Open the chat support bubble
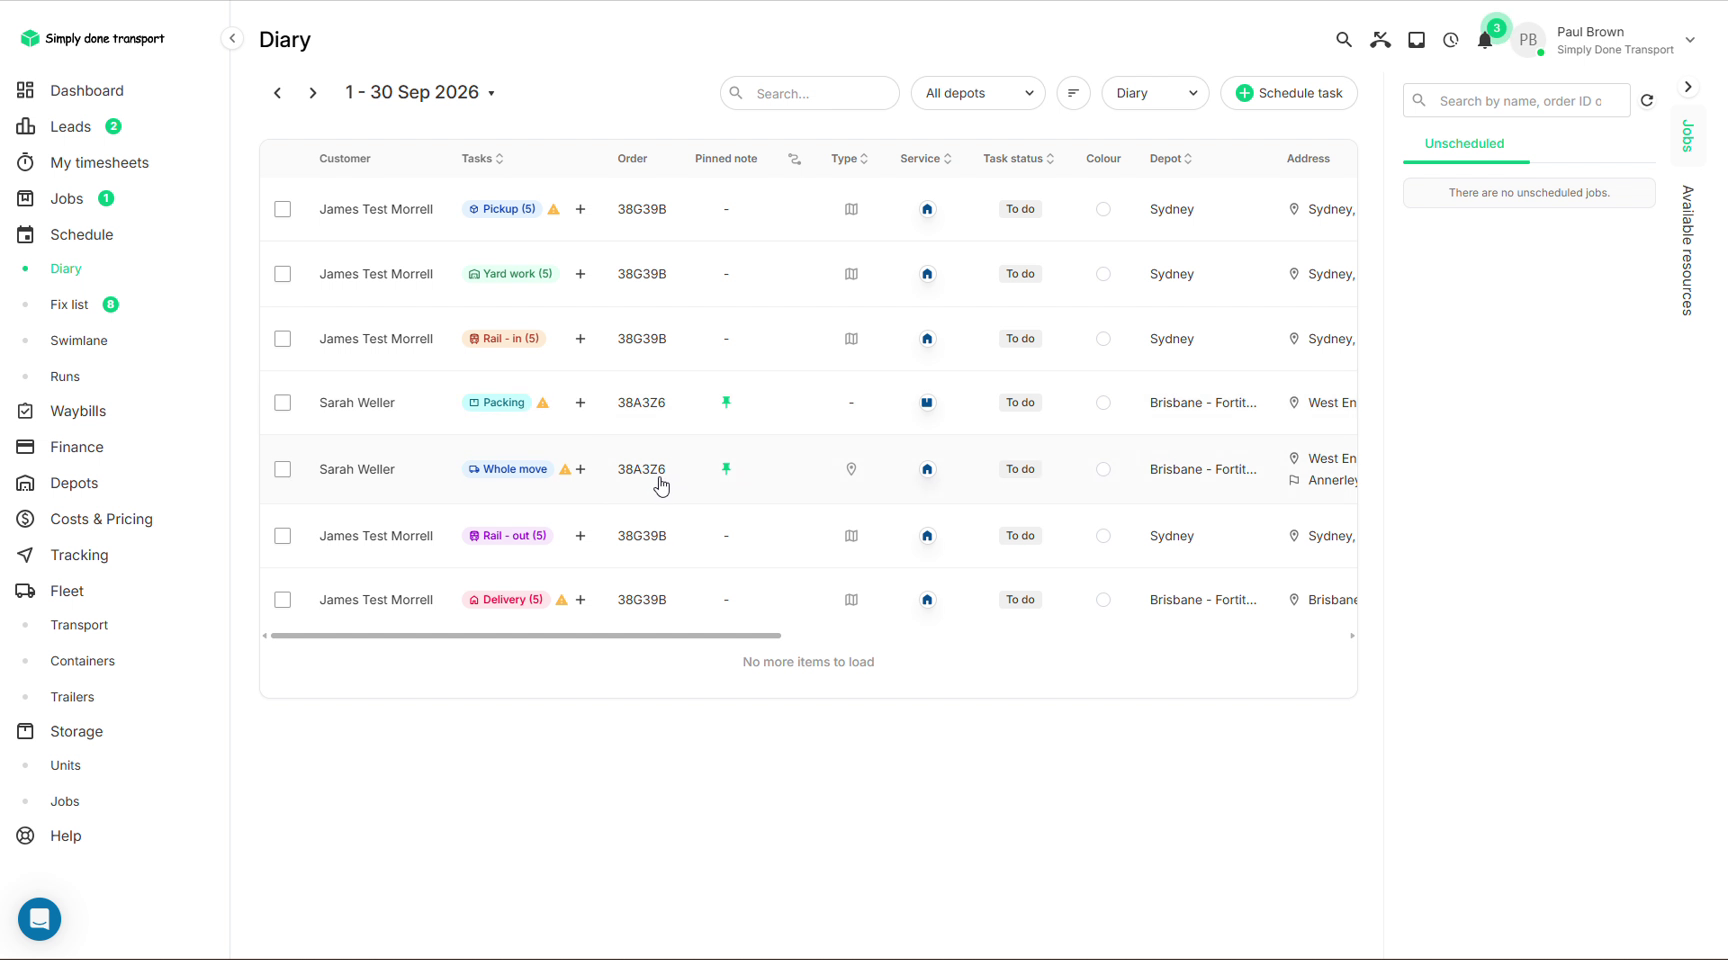1728x960 pixels. pyautogui.click(x=40, y=919)
